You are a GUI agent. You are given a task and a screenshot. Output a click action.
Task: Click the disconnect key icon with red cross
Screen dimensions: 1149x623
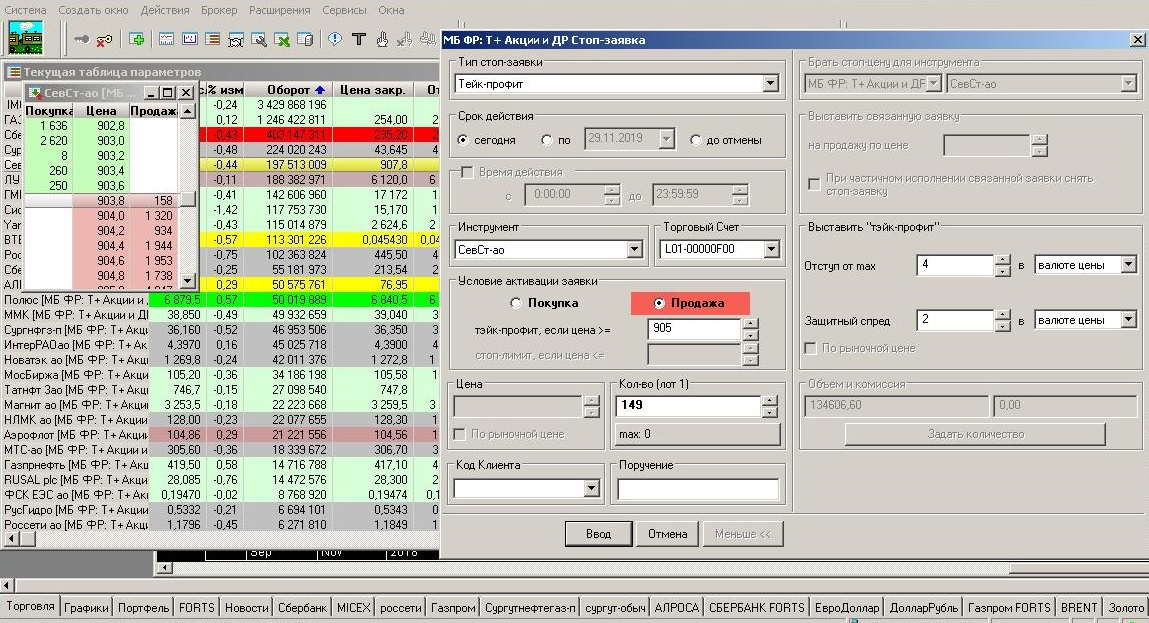coord(105,39)
